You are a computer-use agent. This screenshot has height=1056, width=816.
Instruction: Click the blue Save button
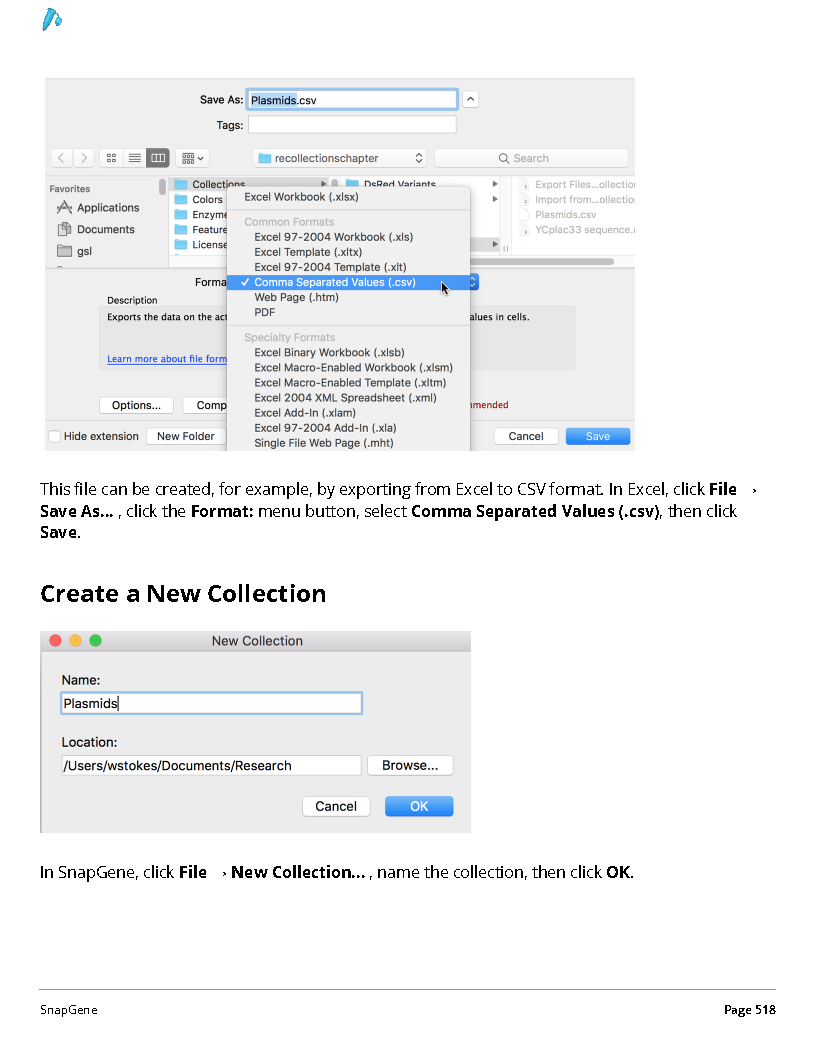pyautogui.click(x=598, y=436)
